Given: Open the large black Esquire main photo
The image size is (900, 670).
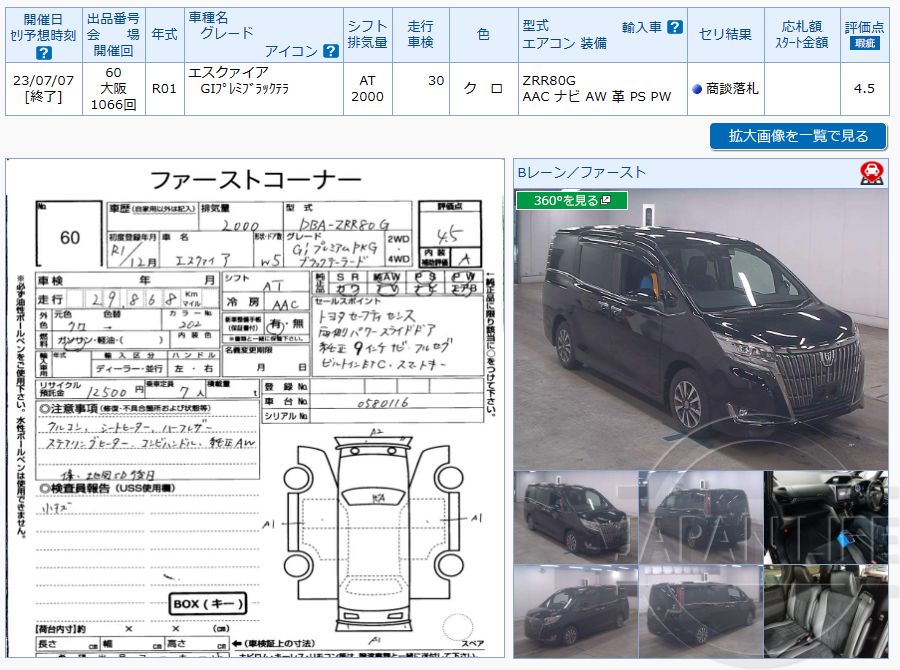Looking at the screenshot, I should (x=700, y=330).
